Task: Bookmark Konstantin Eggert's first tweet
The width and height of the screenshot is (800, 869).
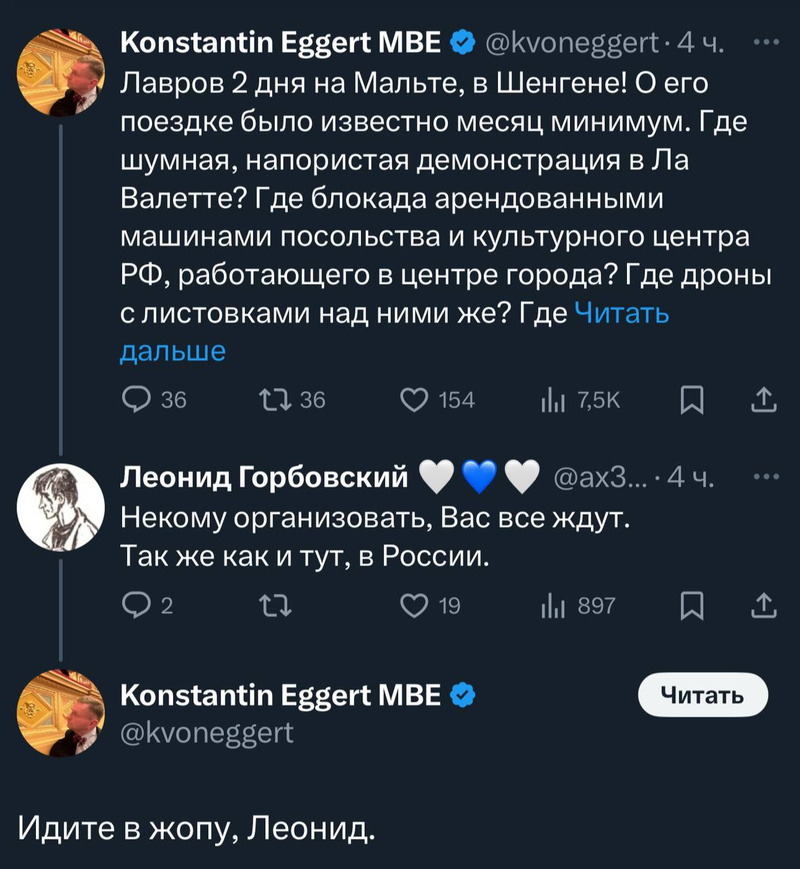Action: [x=690, y=400]
